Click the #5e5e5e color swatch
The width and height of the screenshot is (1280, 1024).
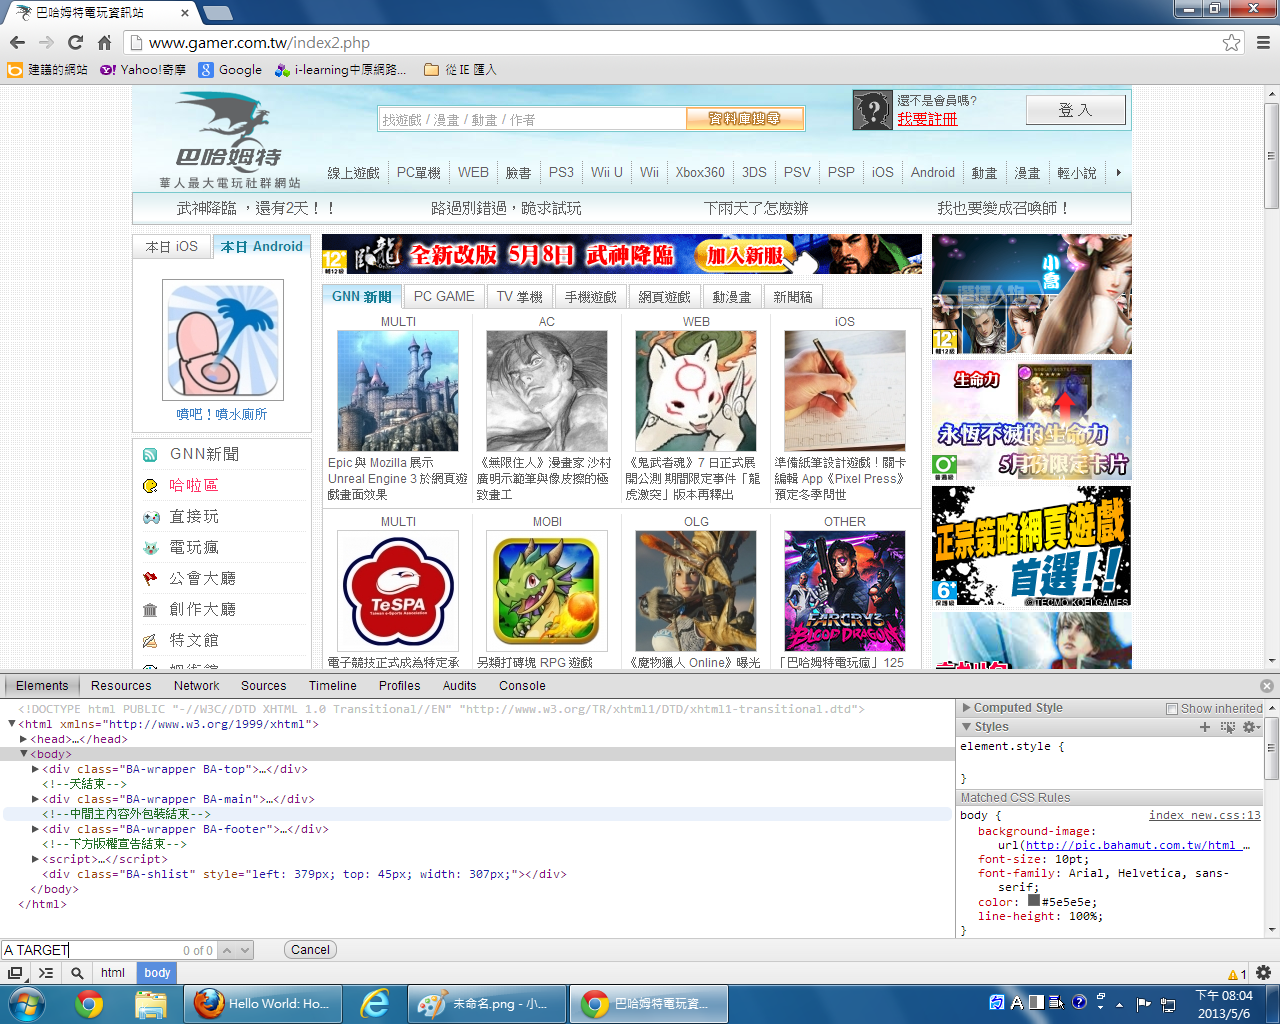click(x=1034, y=901)
